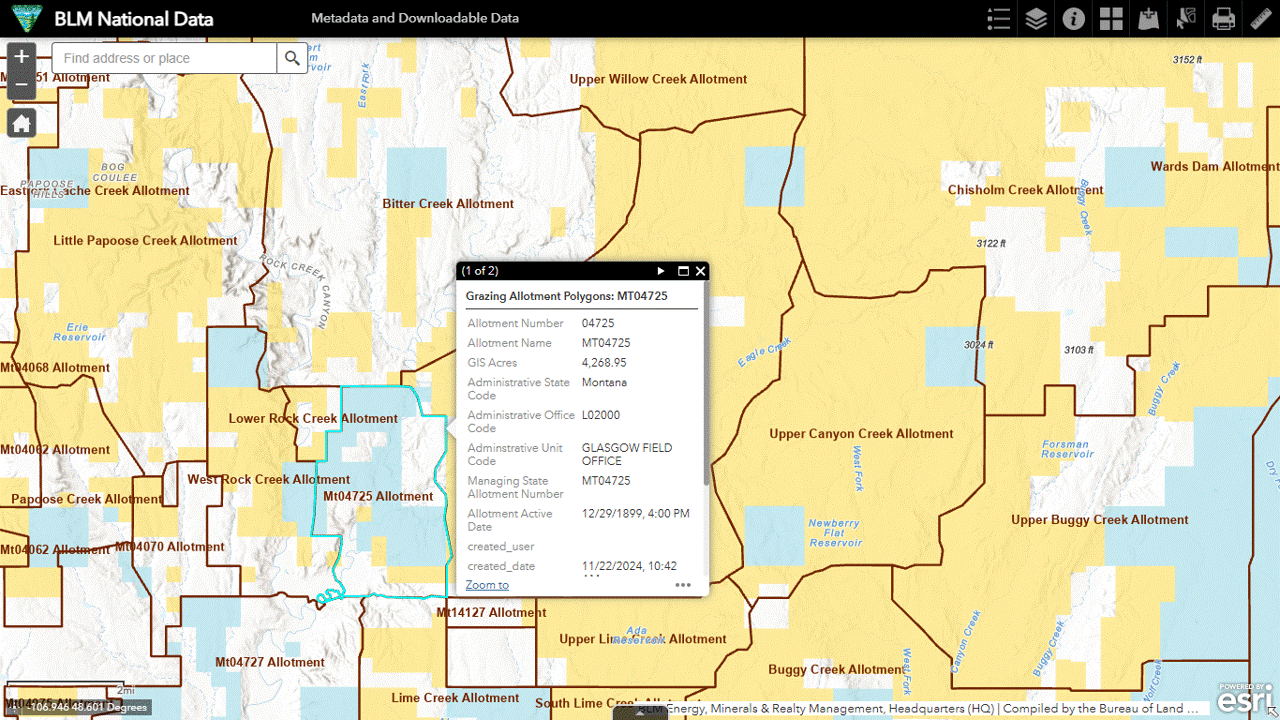Open Metadata and Downloadable Data link
1280x720 pixels.
click(415, 19)
